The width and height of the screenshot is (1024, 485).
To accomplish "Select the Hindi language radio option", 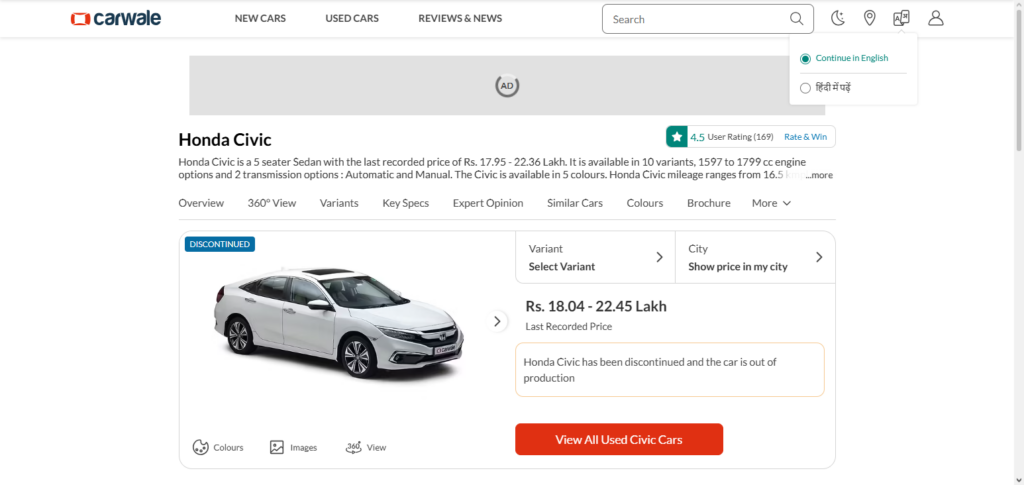I will coord(805,88).
